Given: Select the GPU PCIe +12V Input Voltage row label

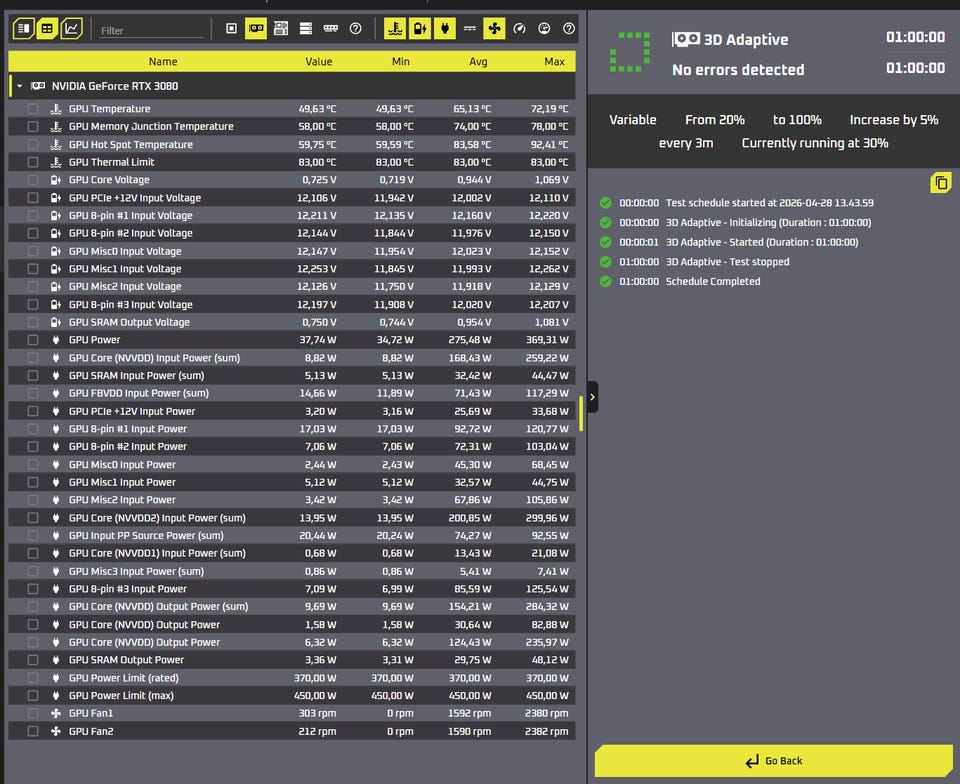Looking at the screenshot, I should coord(135,198).
